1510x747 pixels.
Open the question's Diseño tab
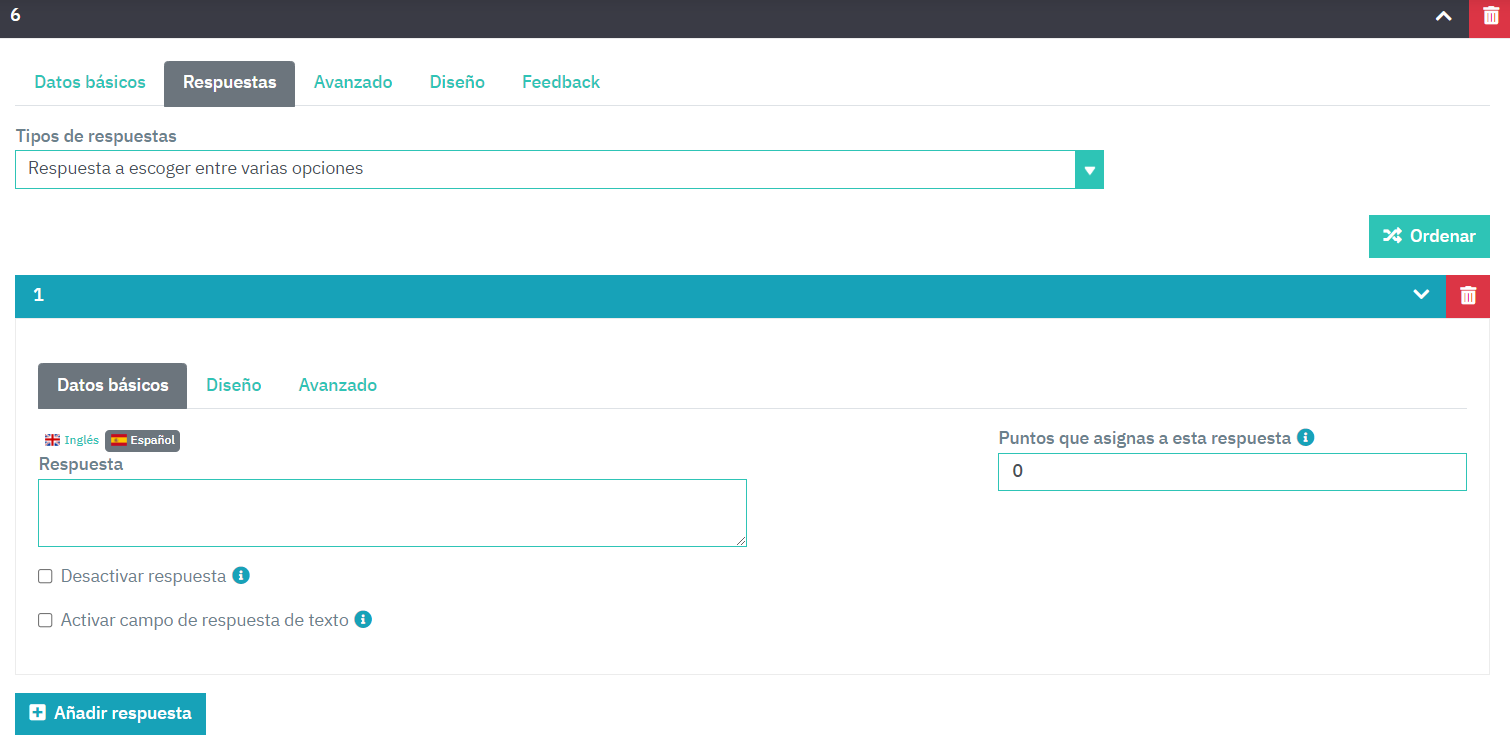tap(457, 83)
